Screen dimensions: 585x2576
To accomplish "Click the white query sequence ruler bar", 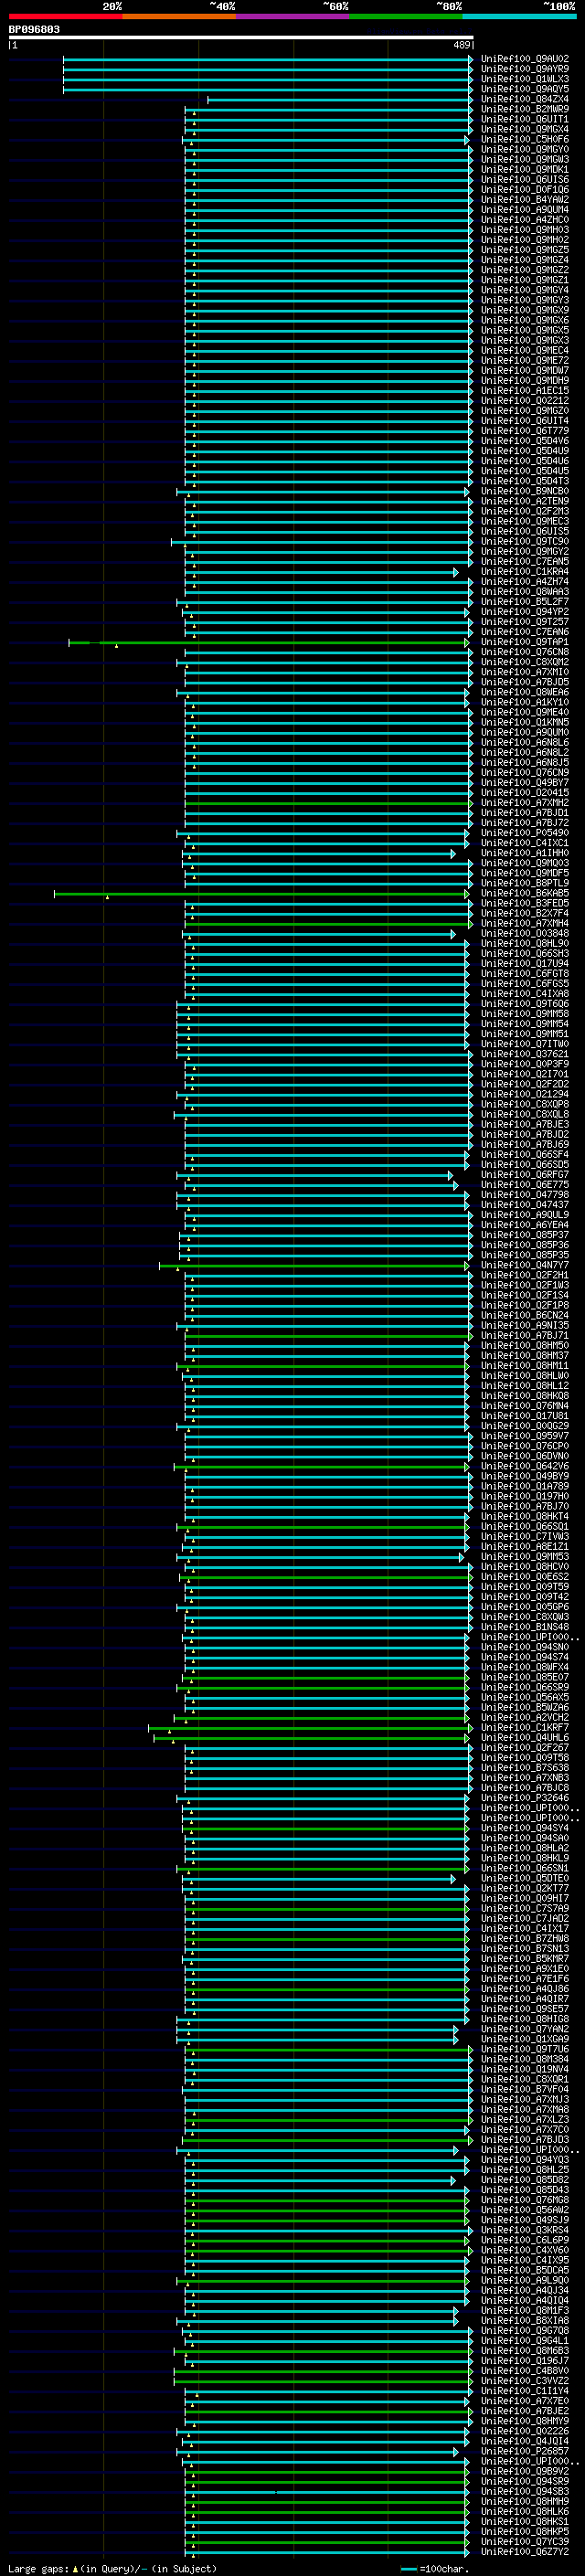I will 241,38.
